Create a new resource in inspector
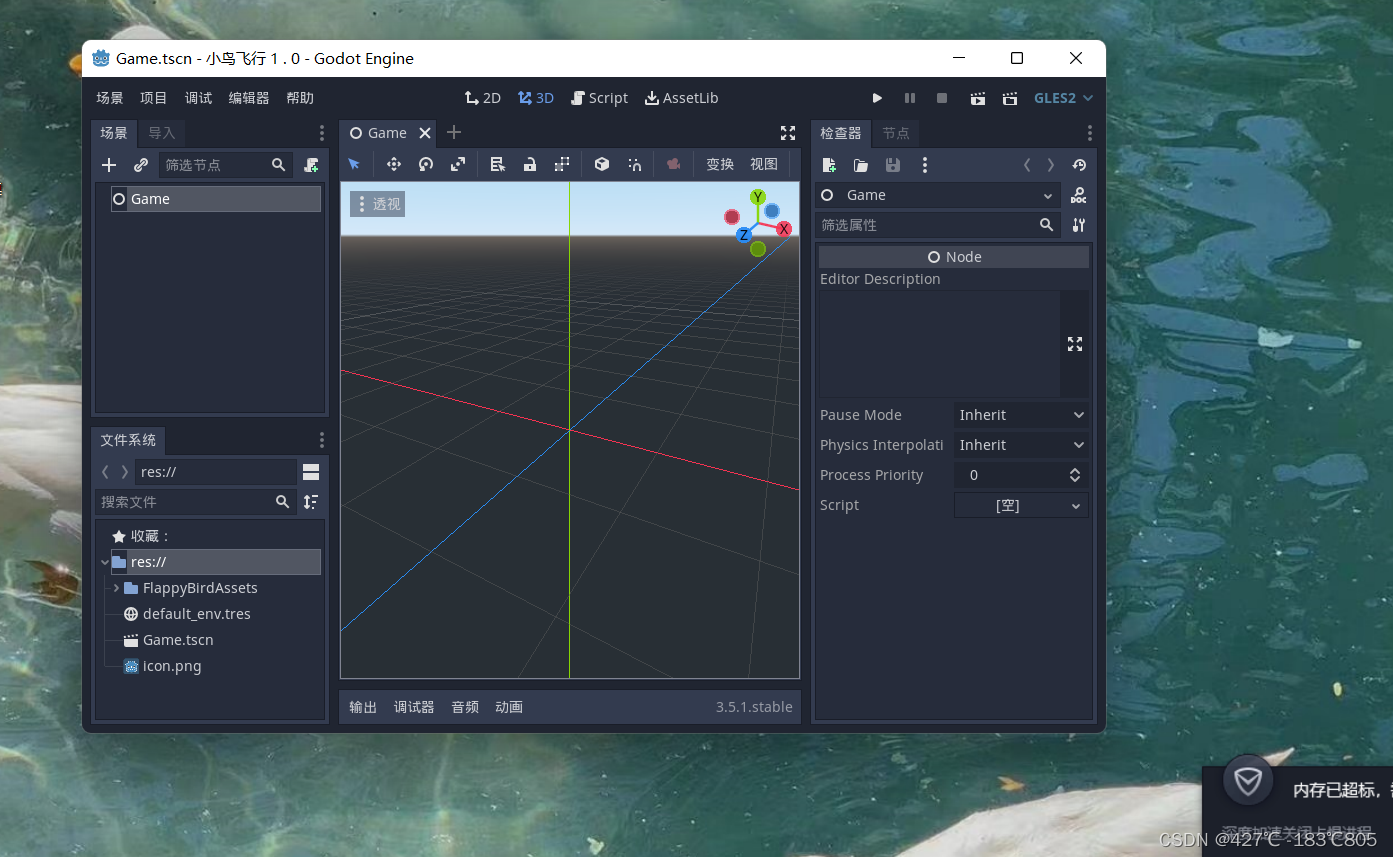1393x857 pixels. [829, 165]
